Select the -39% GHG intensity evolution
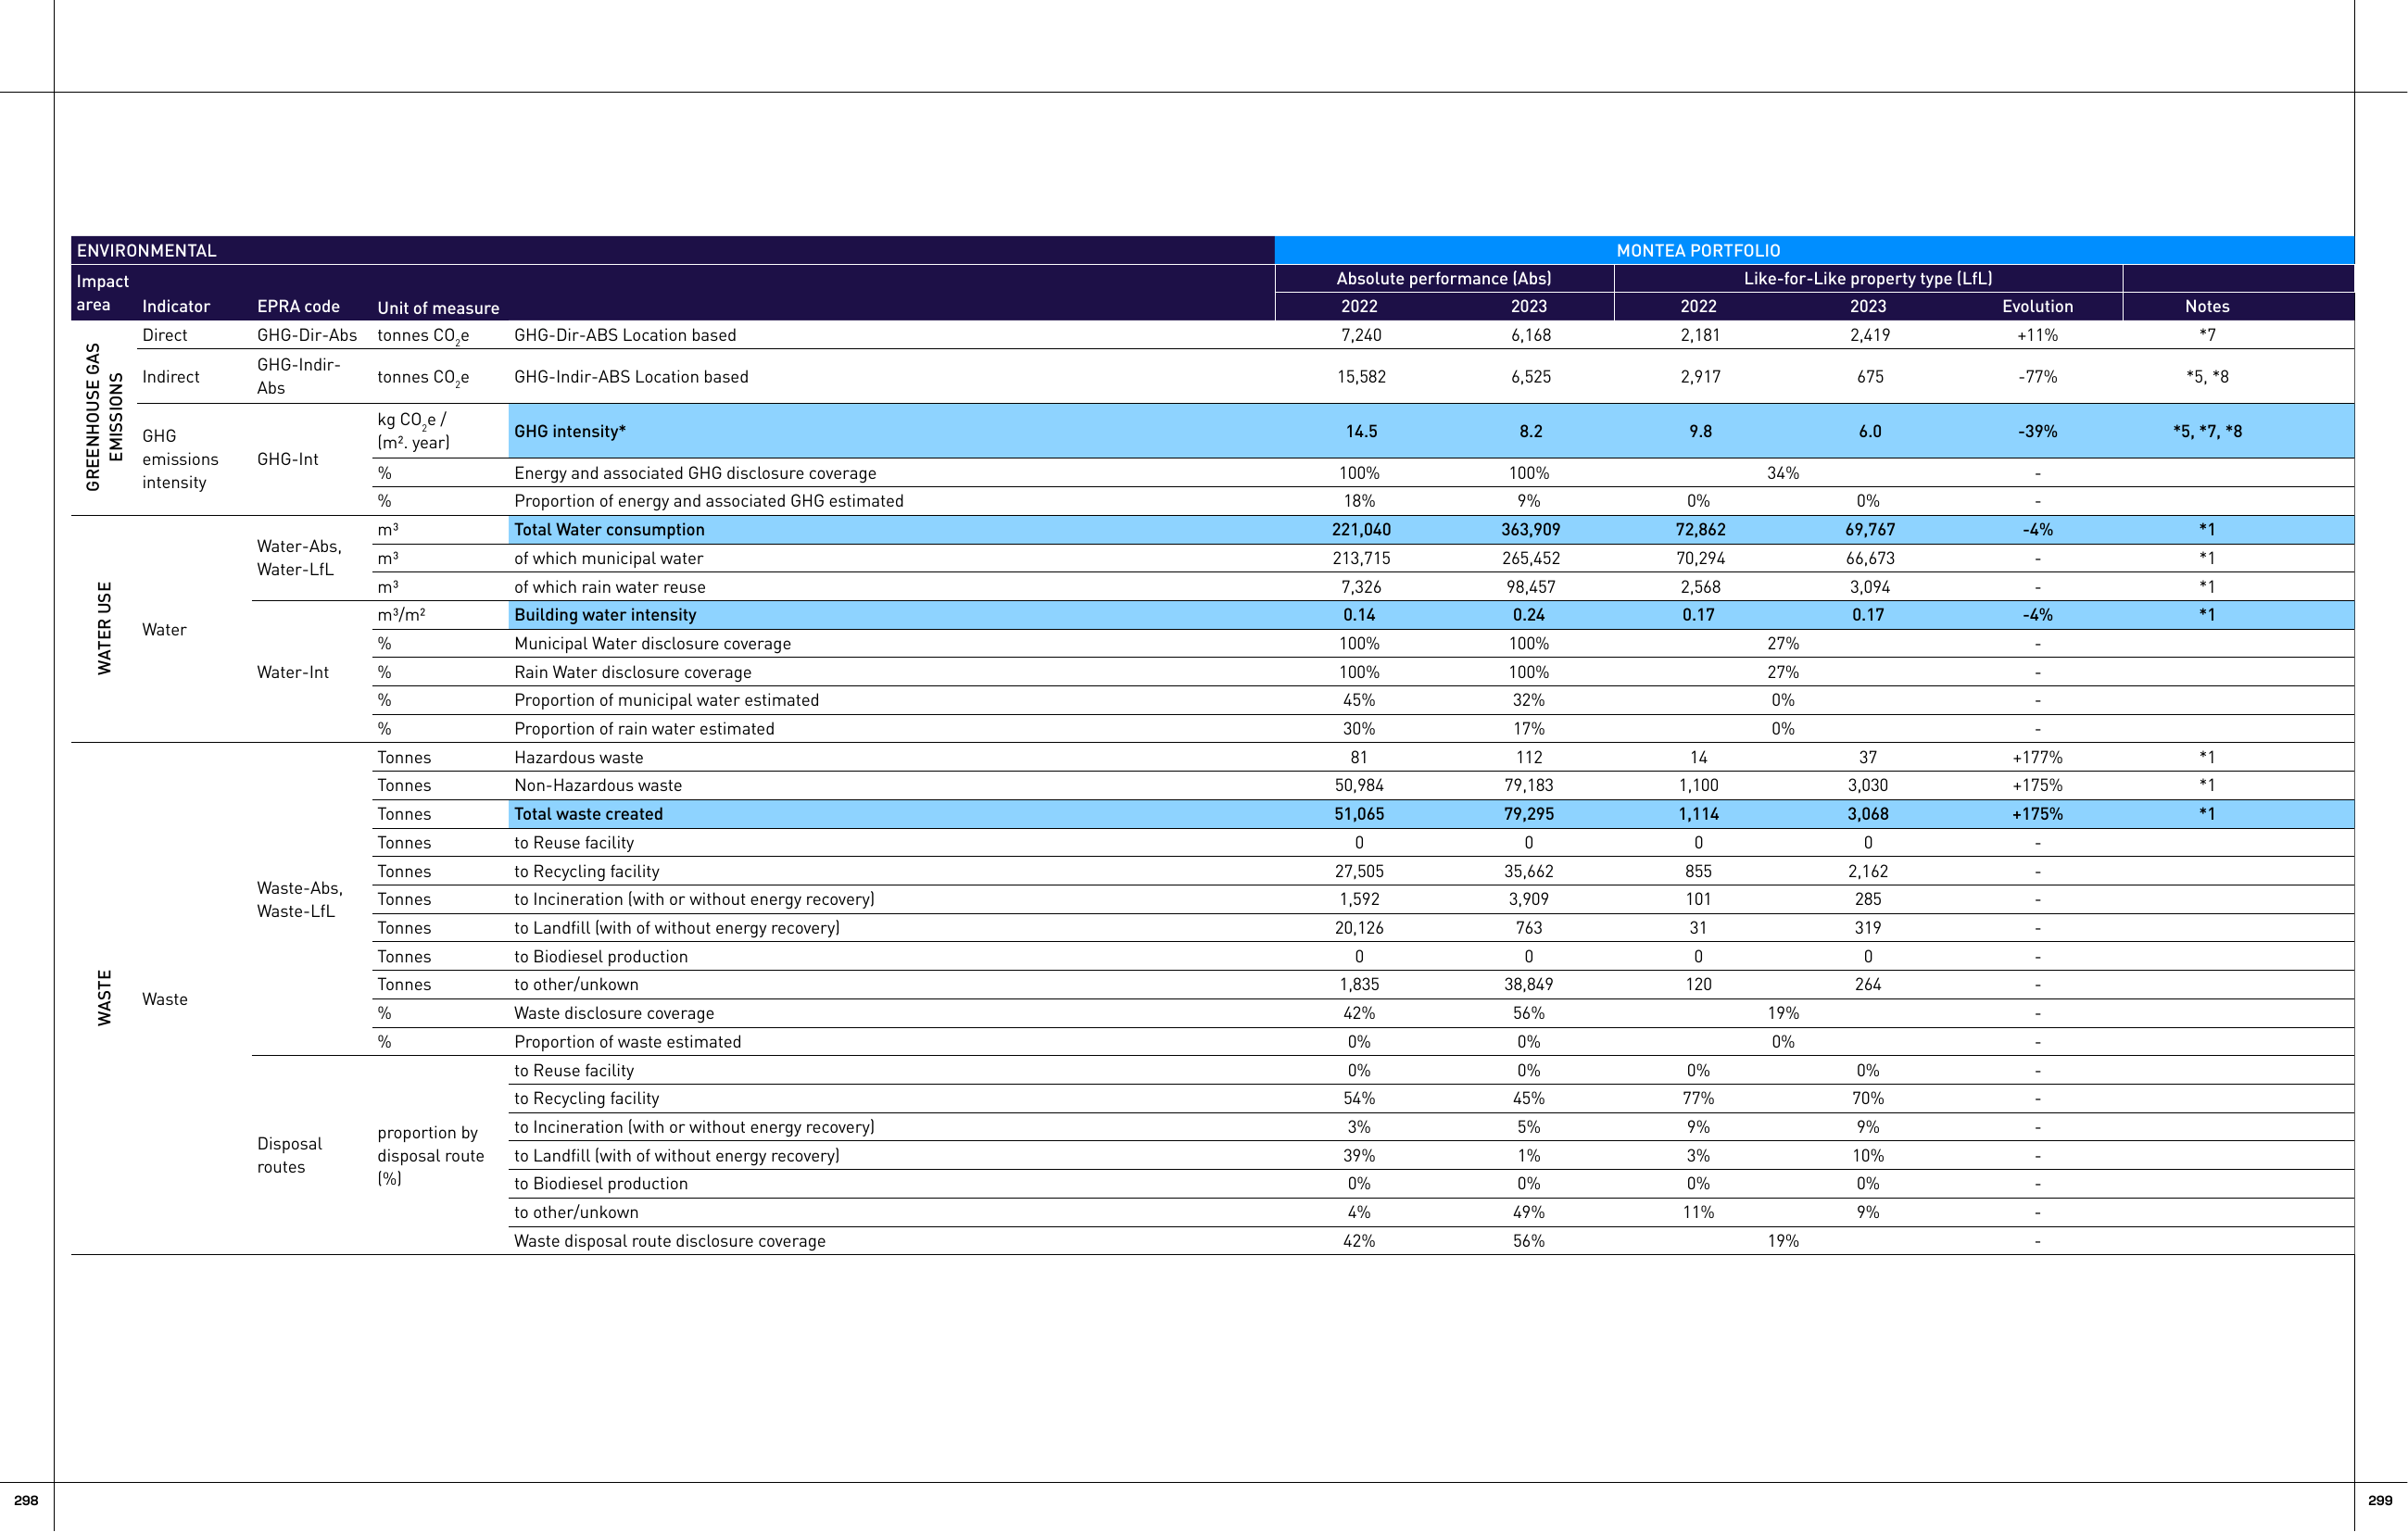 click(x=2037, y=432)
